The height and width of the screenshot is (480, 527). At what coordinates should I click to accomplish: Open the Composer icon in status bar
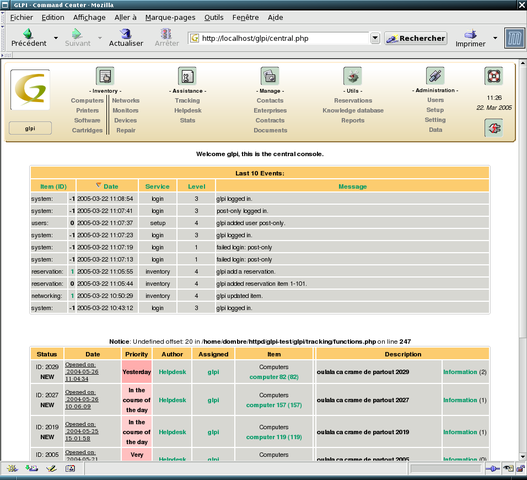click(51, 468)
